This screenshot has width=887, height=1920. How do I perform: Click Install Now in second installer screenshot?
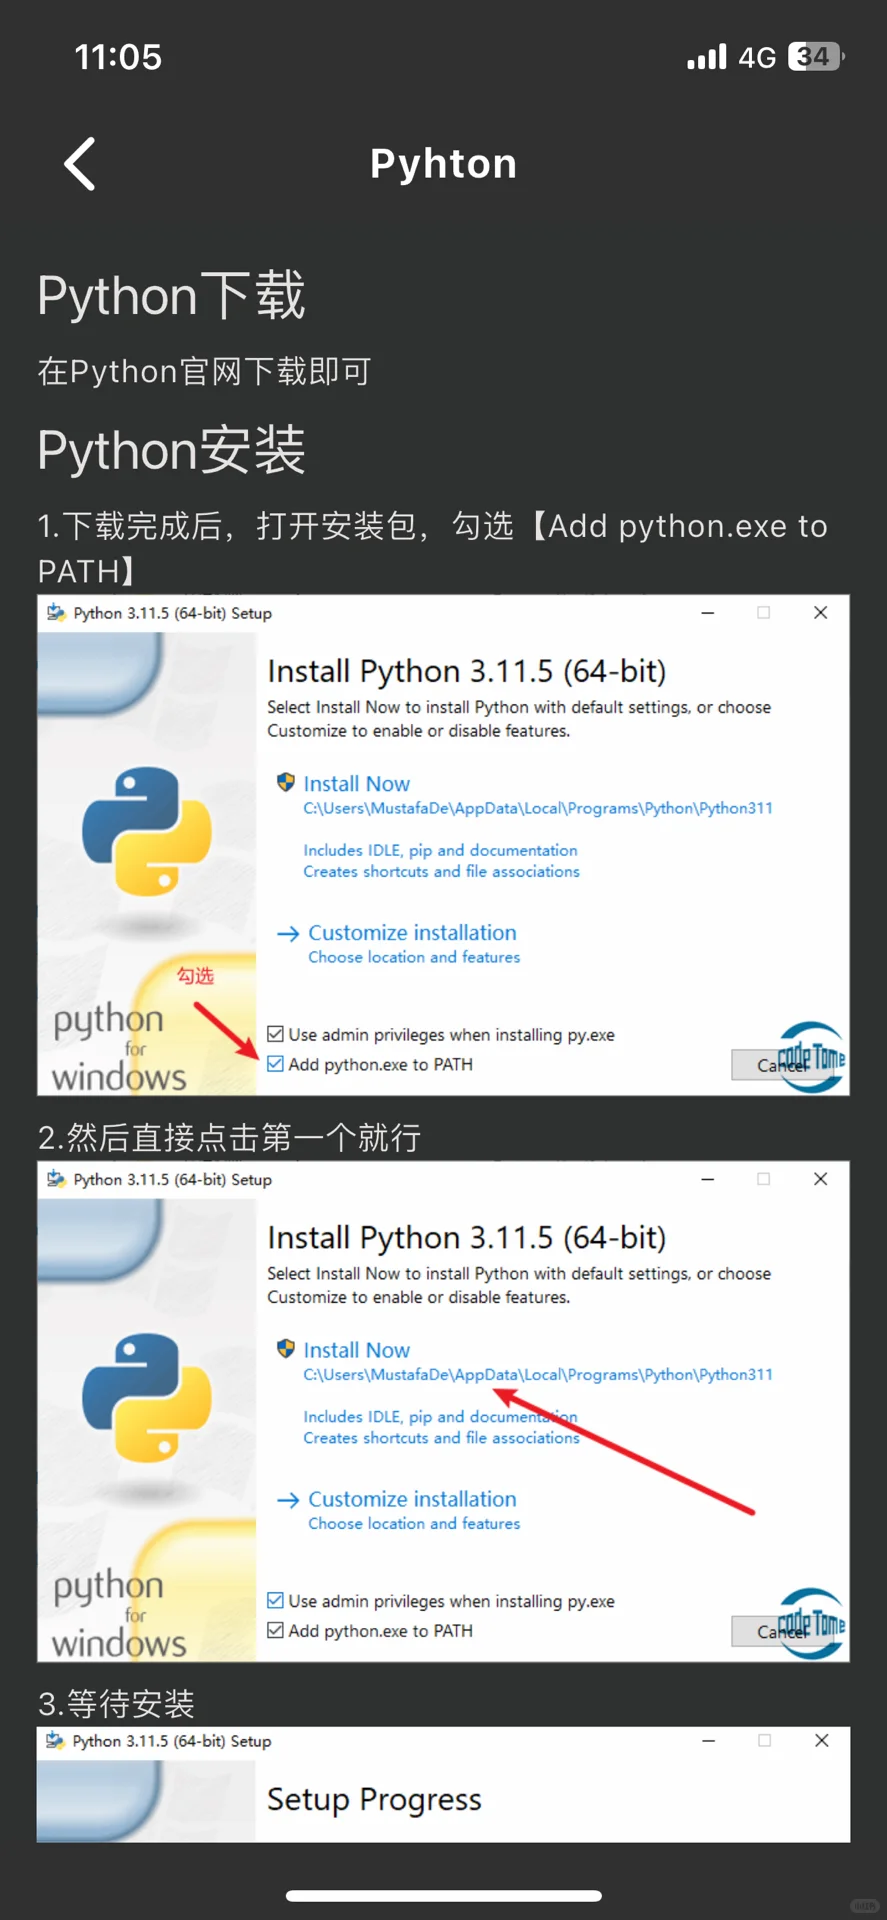(356, 1350)
